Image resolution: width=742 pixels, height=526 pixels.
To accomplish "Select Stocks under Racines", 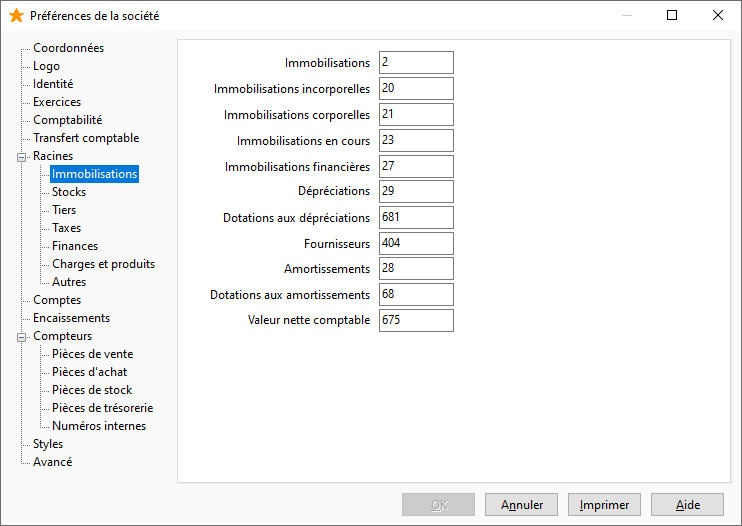I will click(x=69, y=192).
